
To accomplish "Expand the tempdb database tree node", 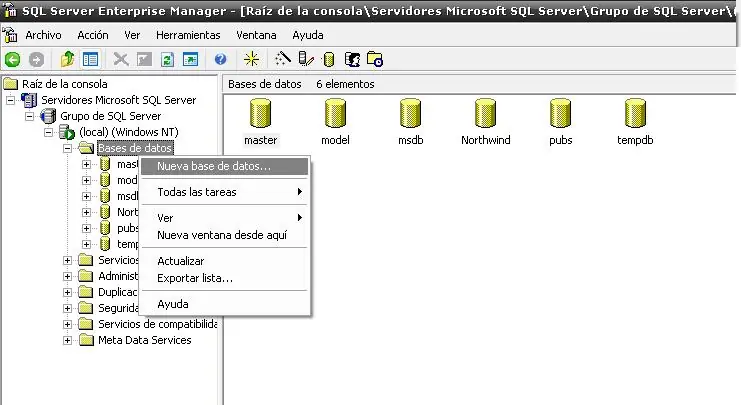I will pos(86,244).
